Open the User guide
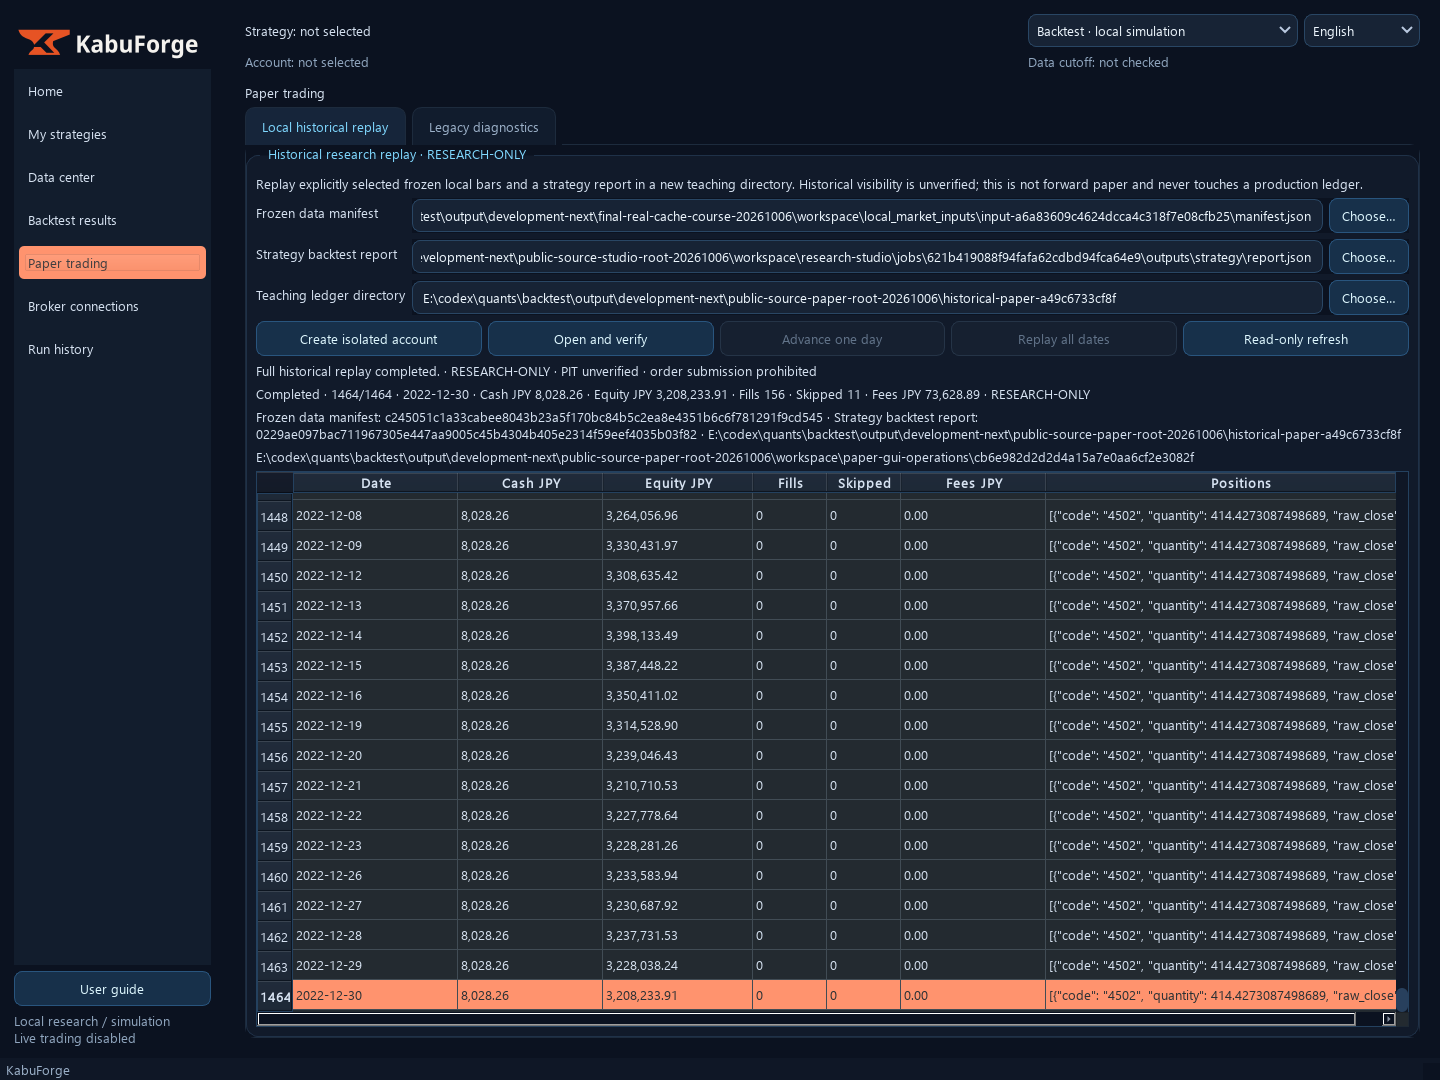 [112, 989]
